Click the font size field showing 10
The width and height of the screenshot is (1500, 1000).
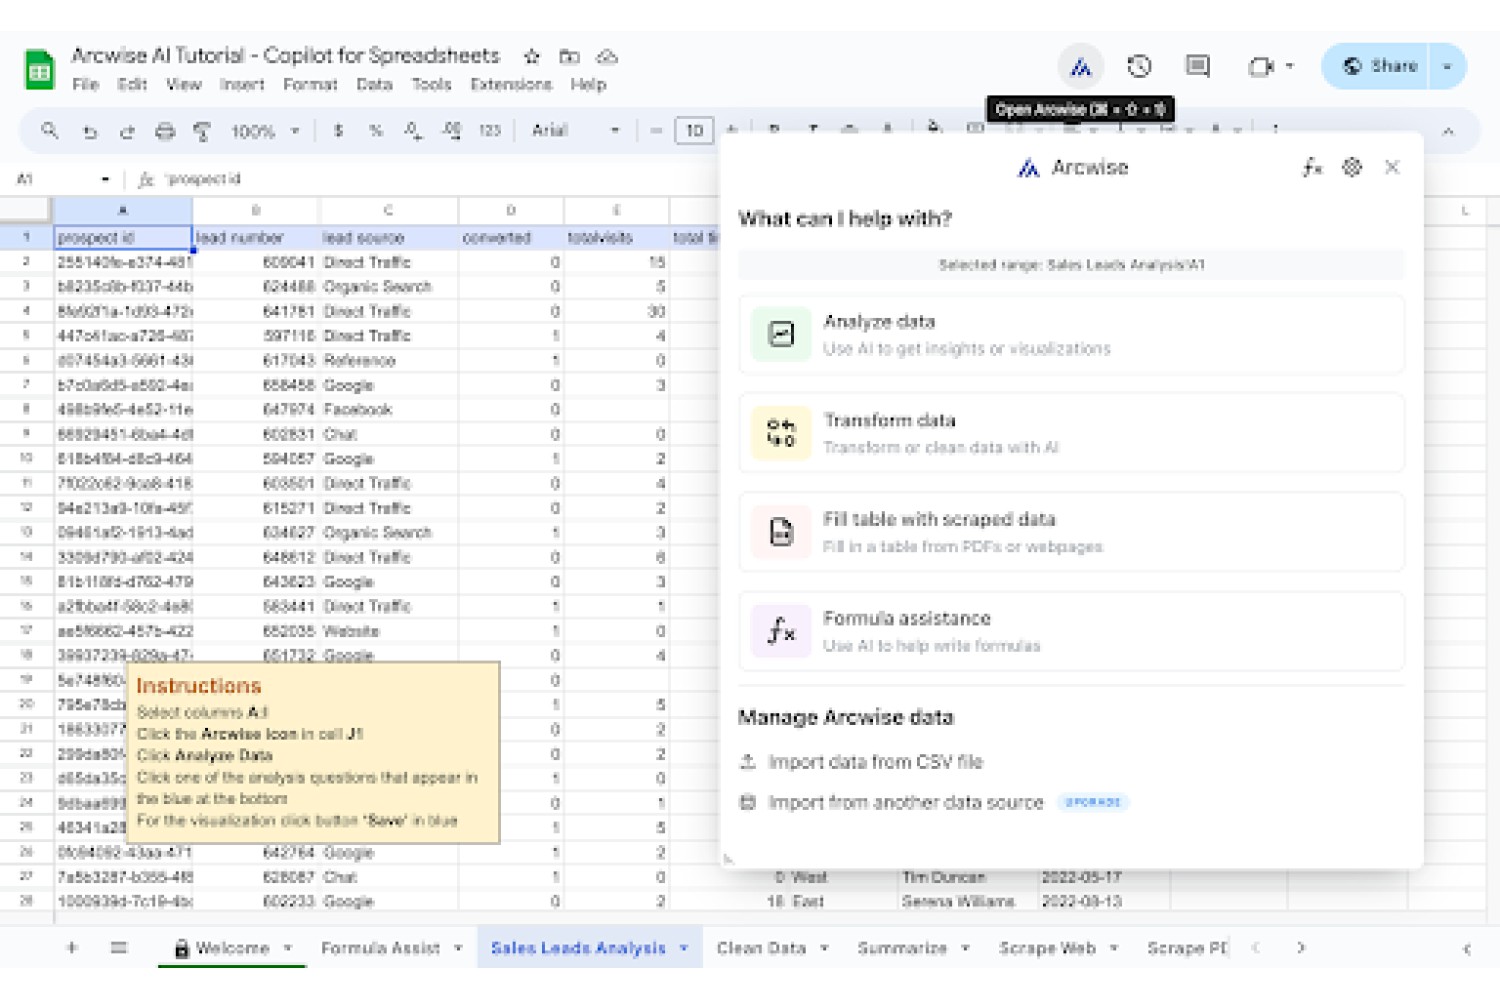pos(694,131)
